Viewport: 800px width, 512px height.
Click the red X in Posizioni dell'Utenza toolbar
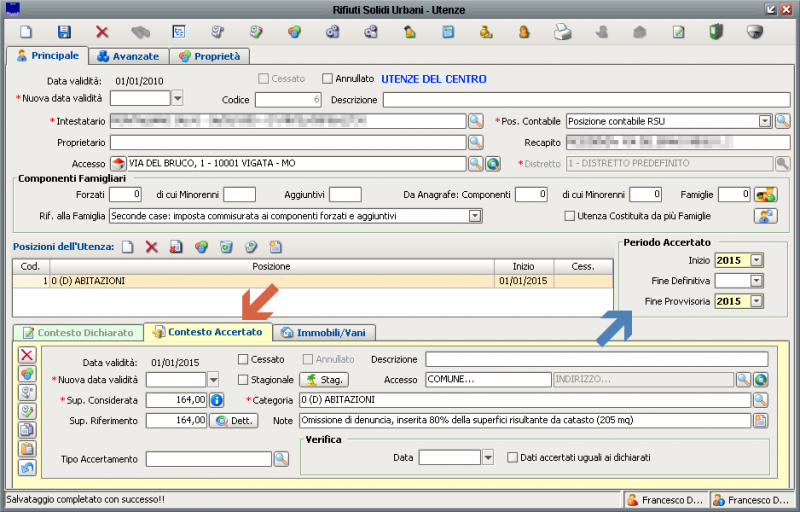[x=152, y=246]
